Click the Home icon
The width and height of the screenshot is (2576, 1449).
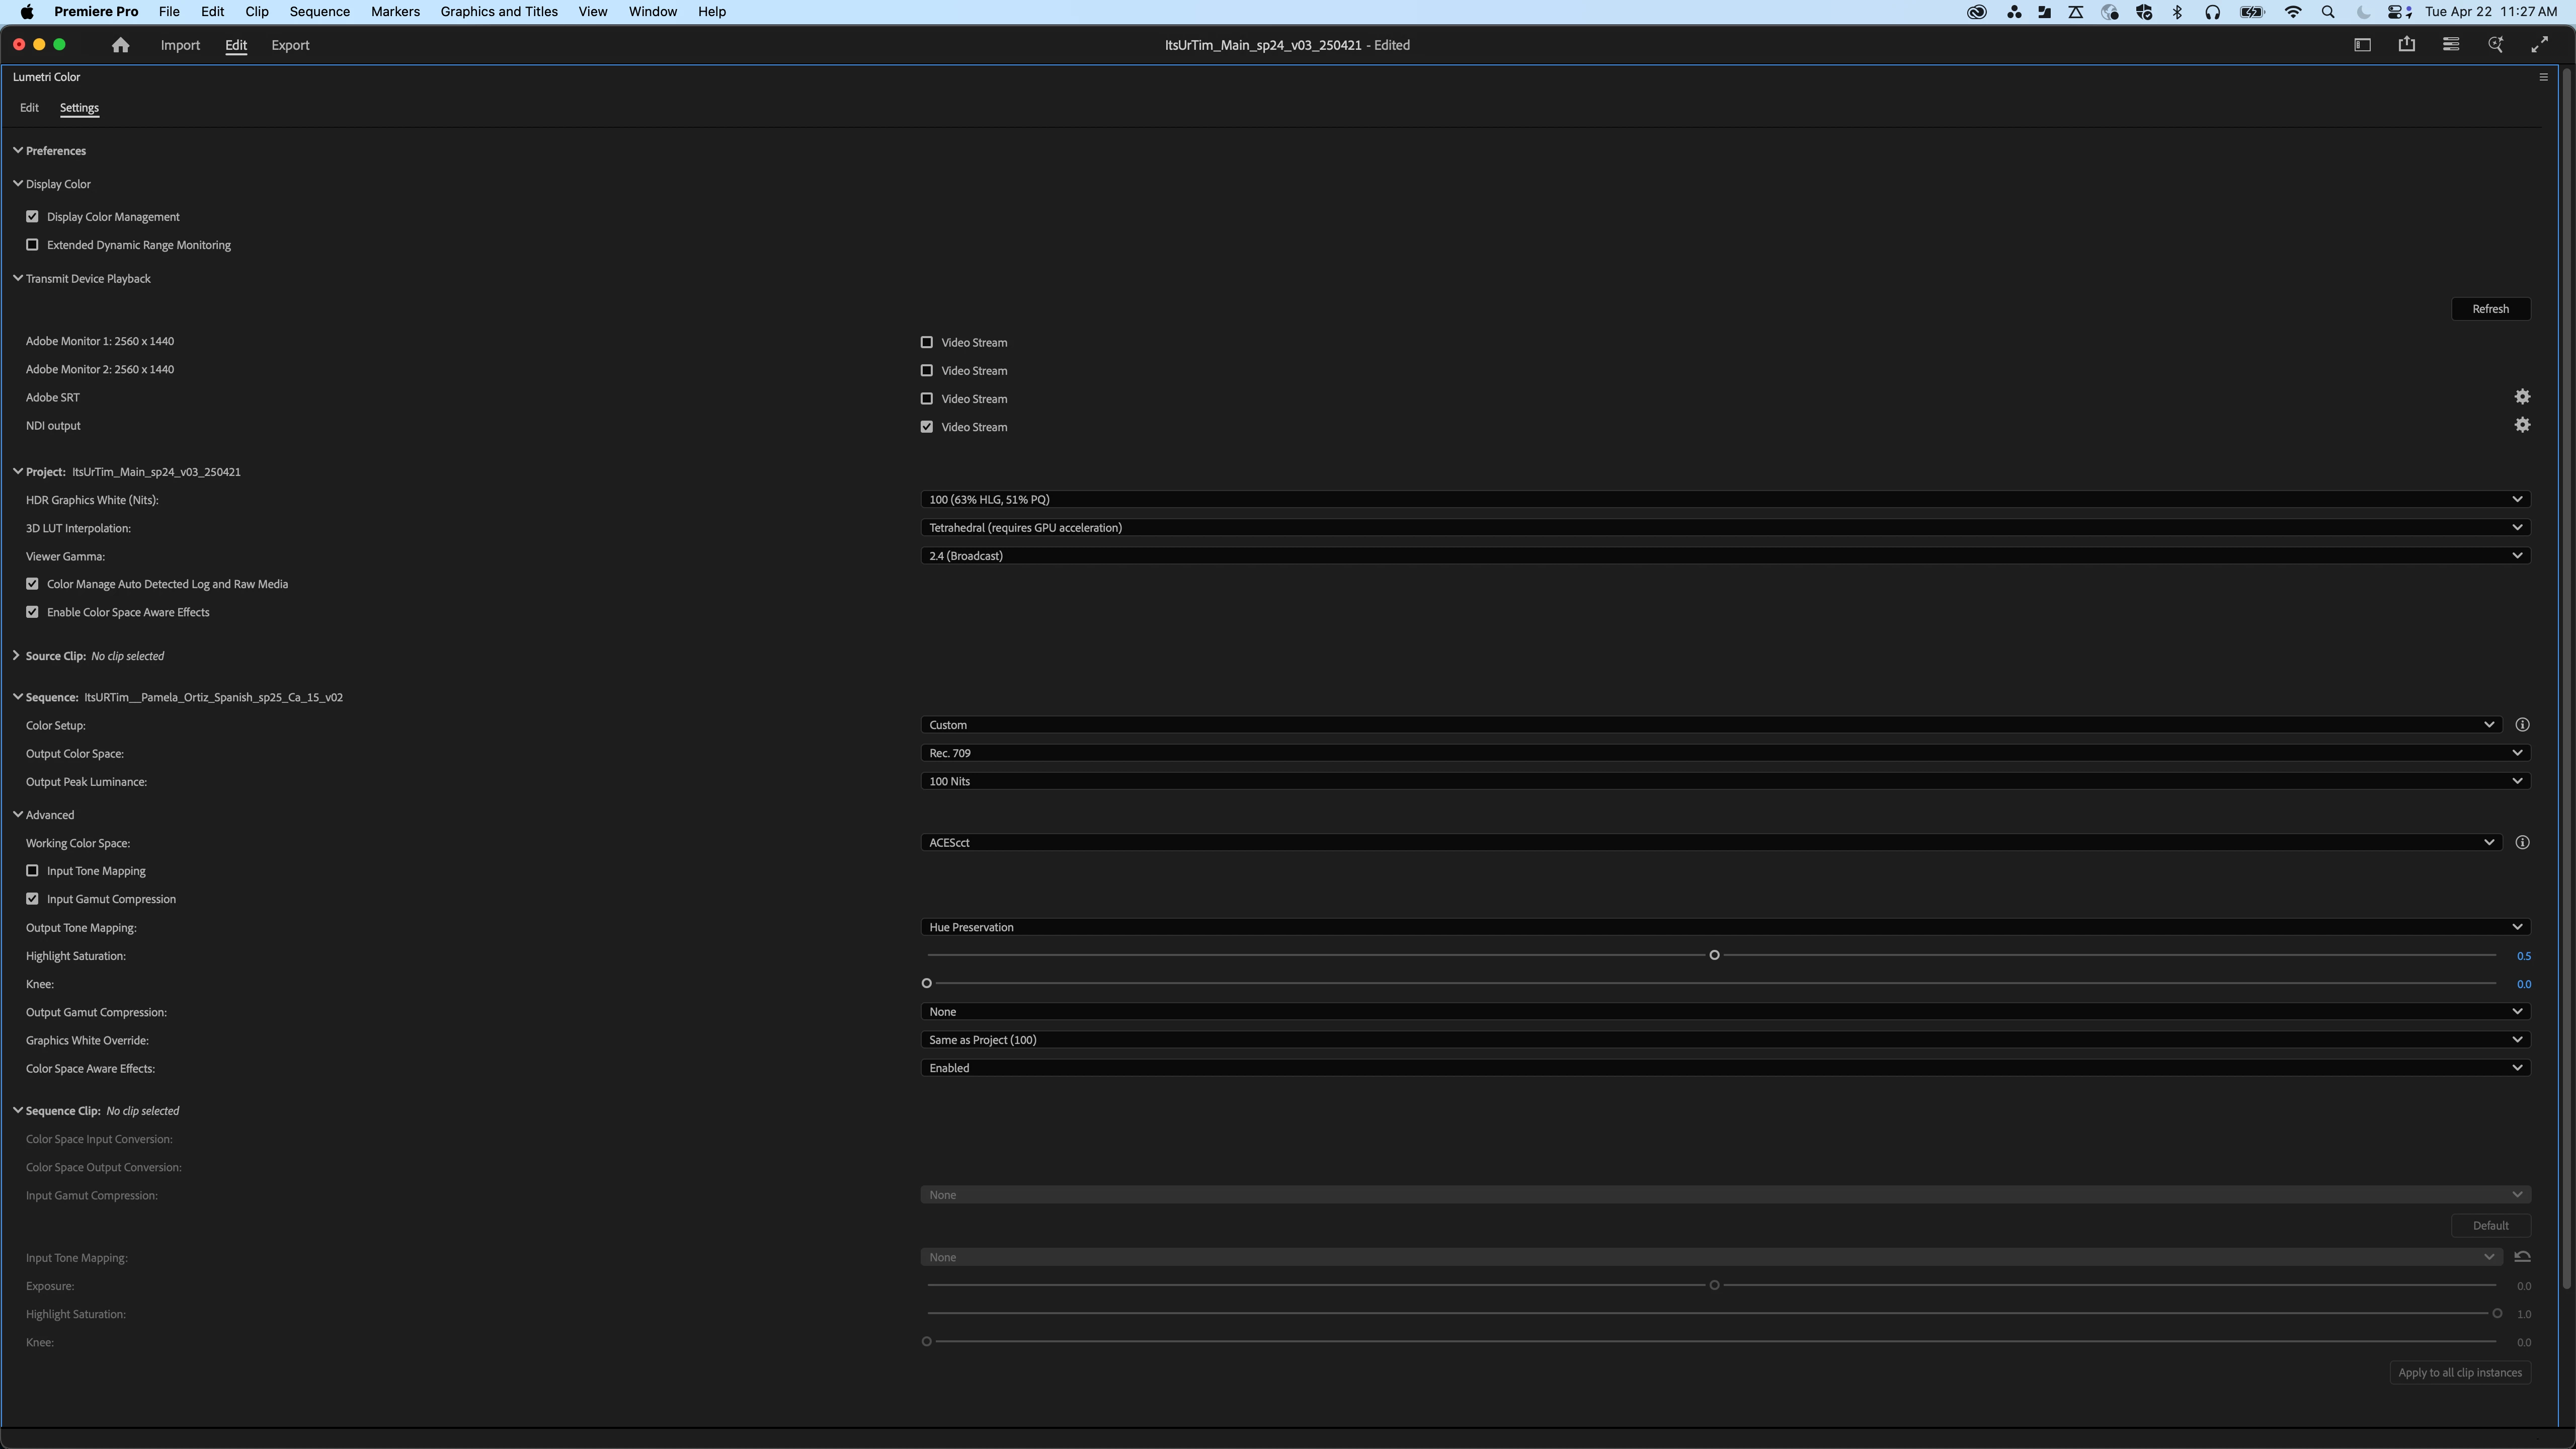point(120,45)
